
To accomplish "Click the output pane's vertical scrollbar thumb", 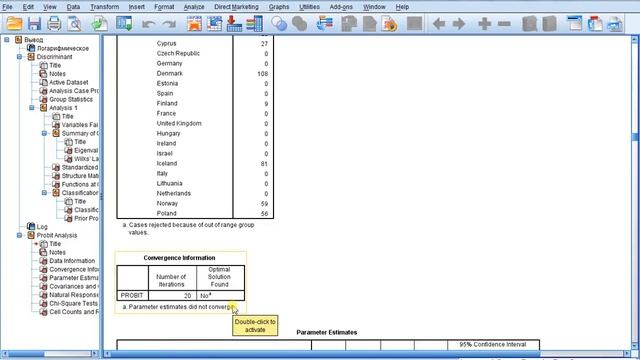I will pos(635,136).
